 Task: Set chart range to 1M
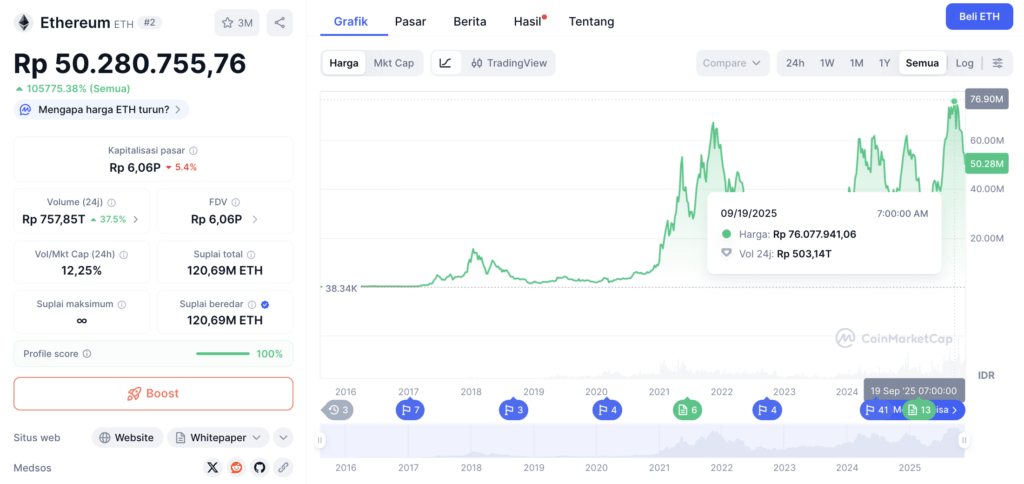click(856, 63)
